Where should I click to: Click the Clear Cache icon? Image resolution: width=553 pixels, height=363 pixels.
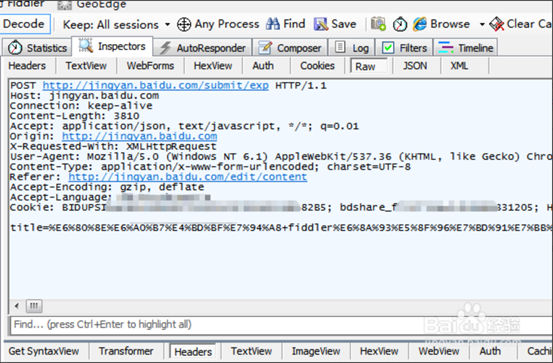pyautogui.click(x=497, y=24)
